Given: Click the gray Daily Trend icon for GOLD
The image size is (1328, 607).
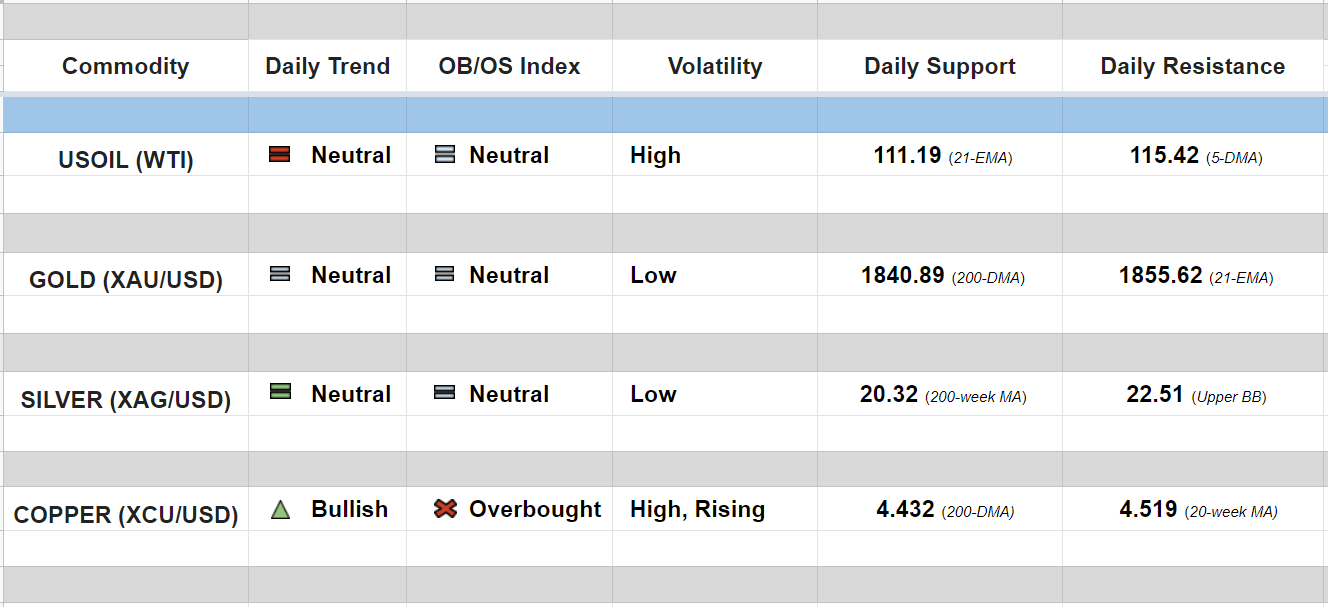Looking at the screenshot, I should pos(280,274).
